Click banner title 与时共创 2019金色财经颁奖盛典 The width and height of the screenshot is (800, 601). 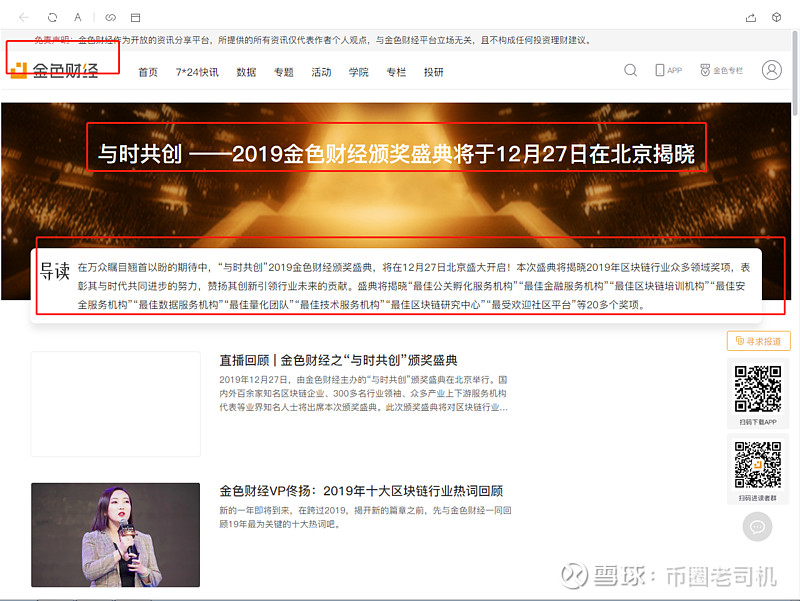[x=396, y=154]
